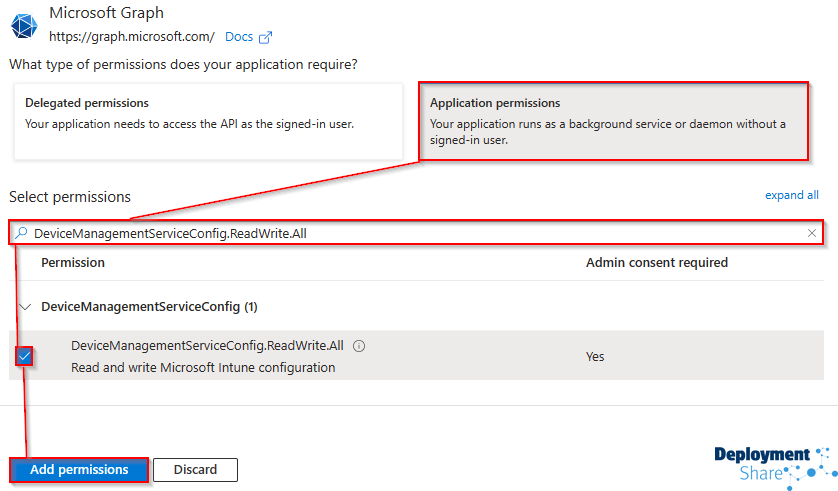Open the Docs link
This screenshot has width=838, height=491.
click(239, 37)
